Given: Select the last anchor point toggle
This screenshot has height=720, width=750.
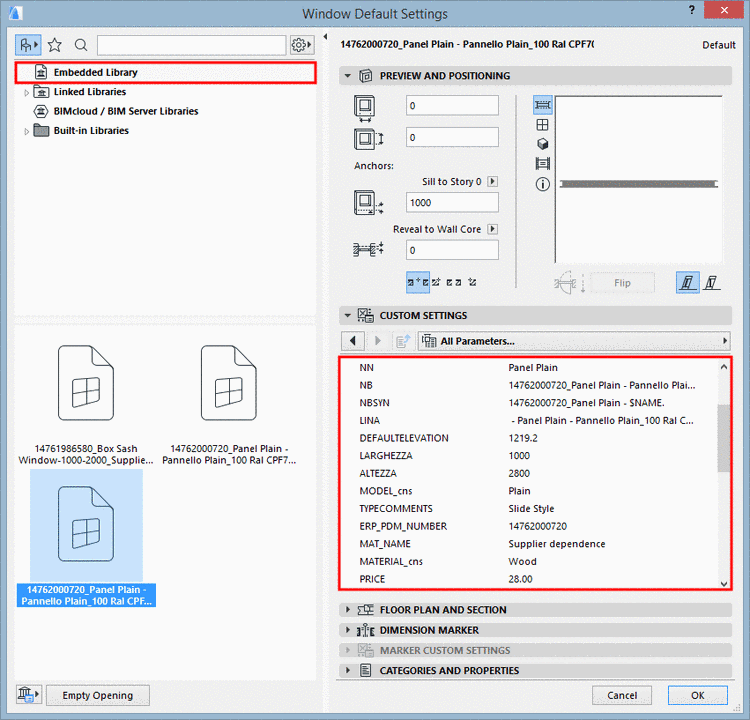Looking at the screenshot, I should [x=472, y=282].
